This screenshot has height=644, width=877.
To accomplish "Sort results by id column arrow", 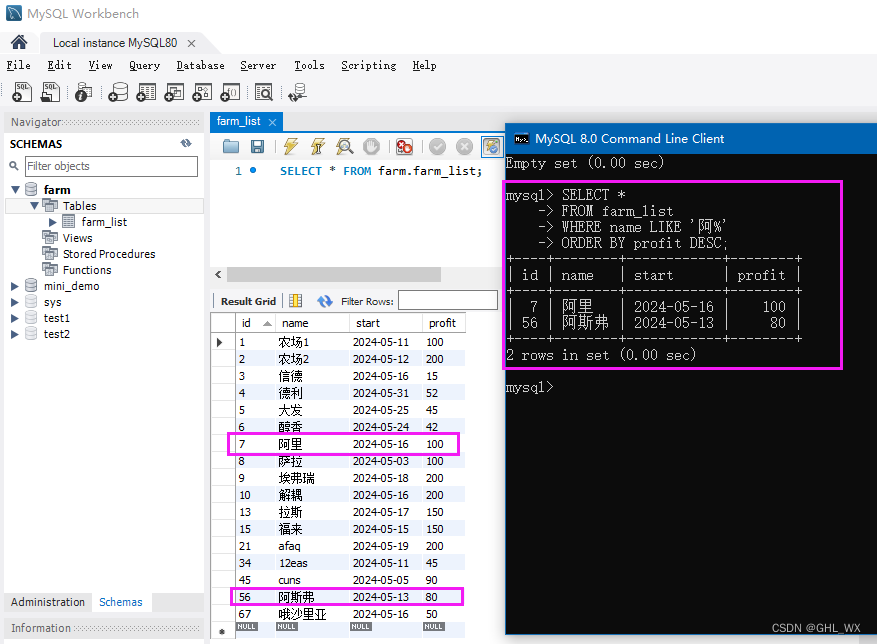I will (267, 323).
